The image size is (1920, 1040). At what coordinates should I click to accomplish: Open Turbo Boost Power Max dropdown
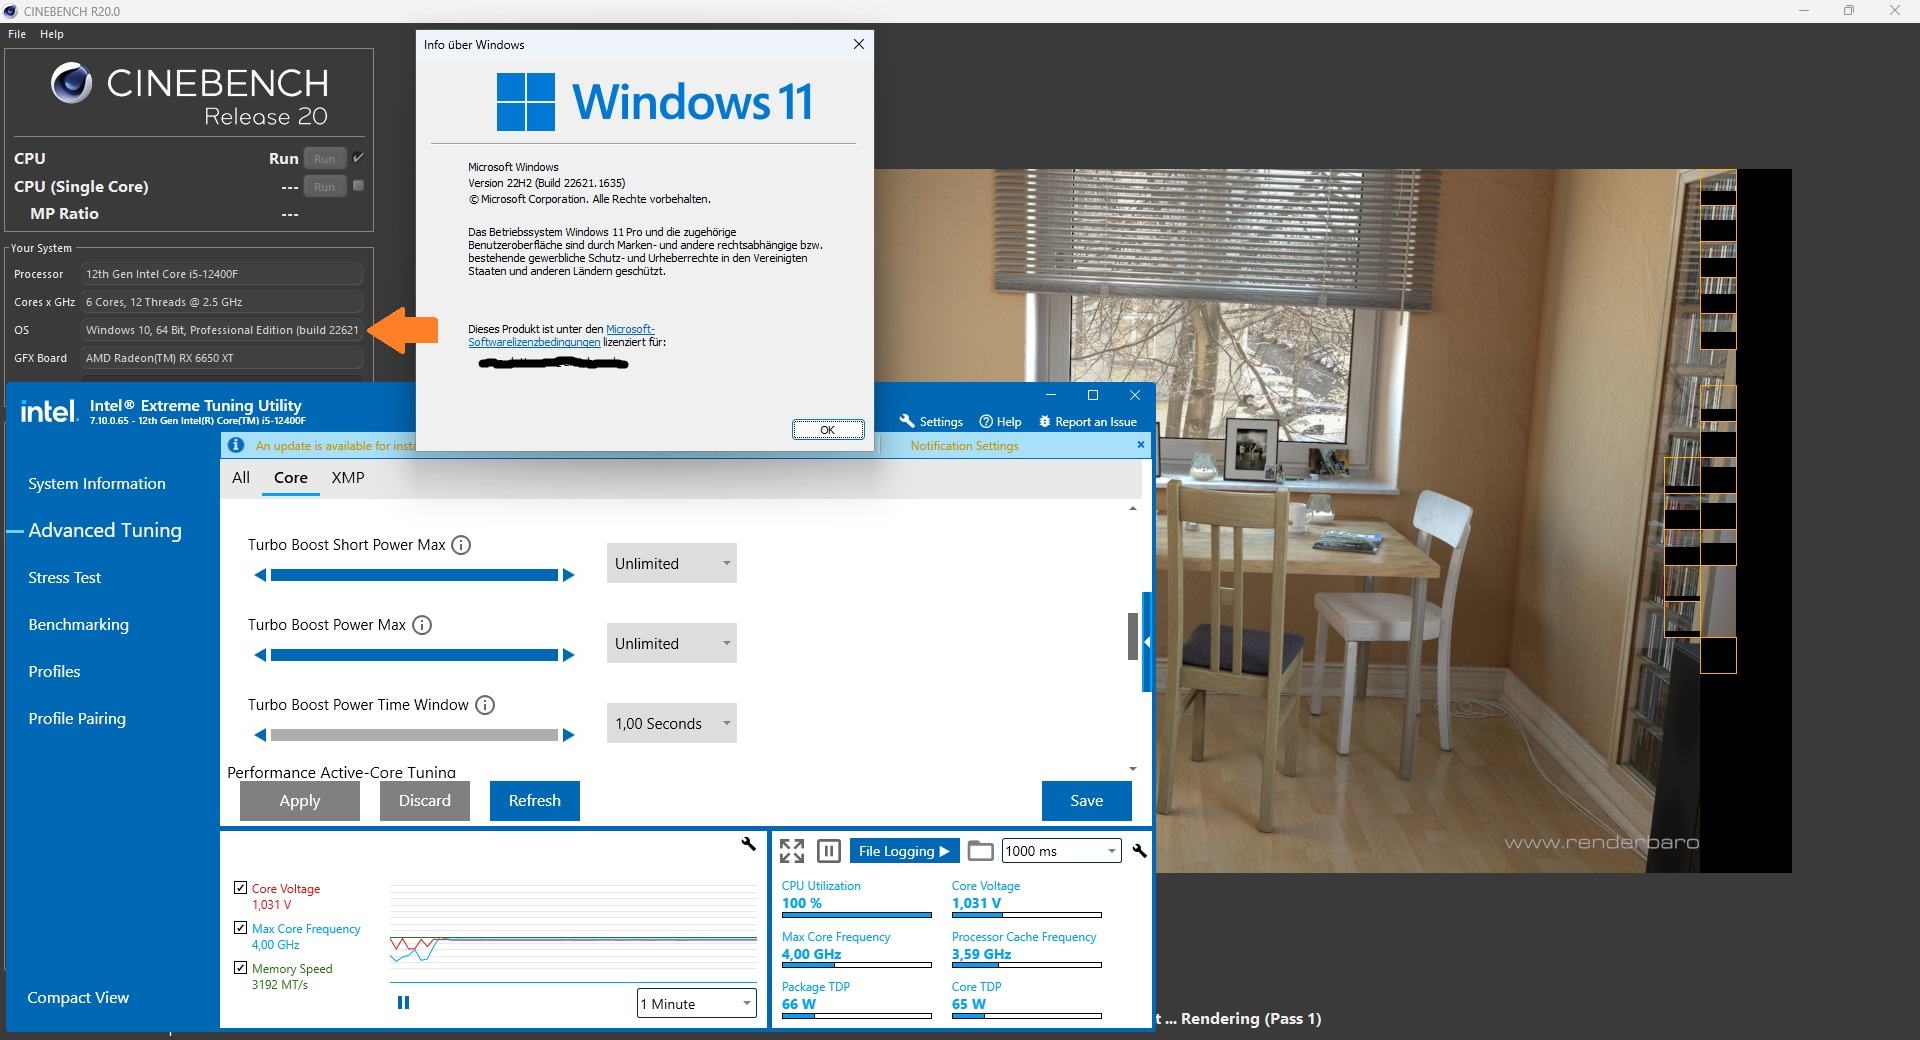click(x=671, y=643)
